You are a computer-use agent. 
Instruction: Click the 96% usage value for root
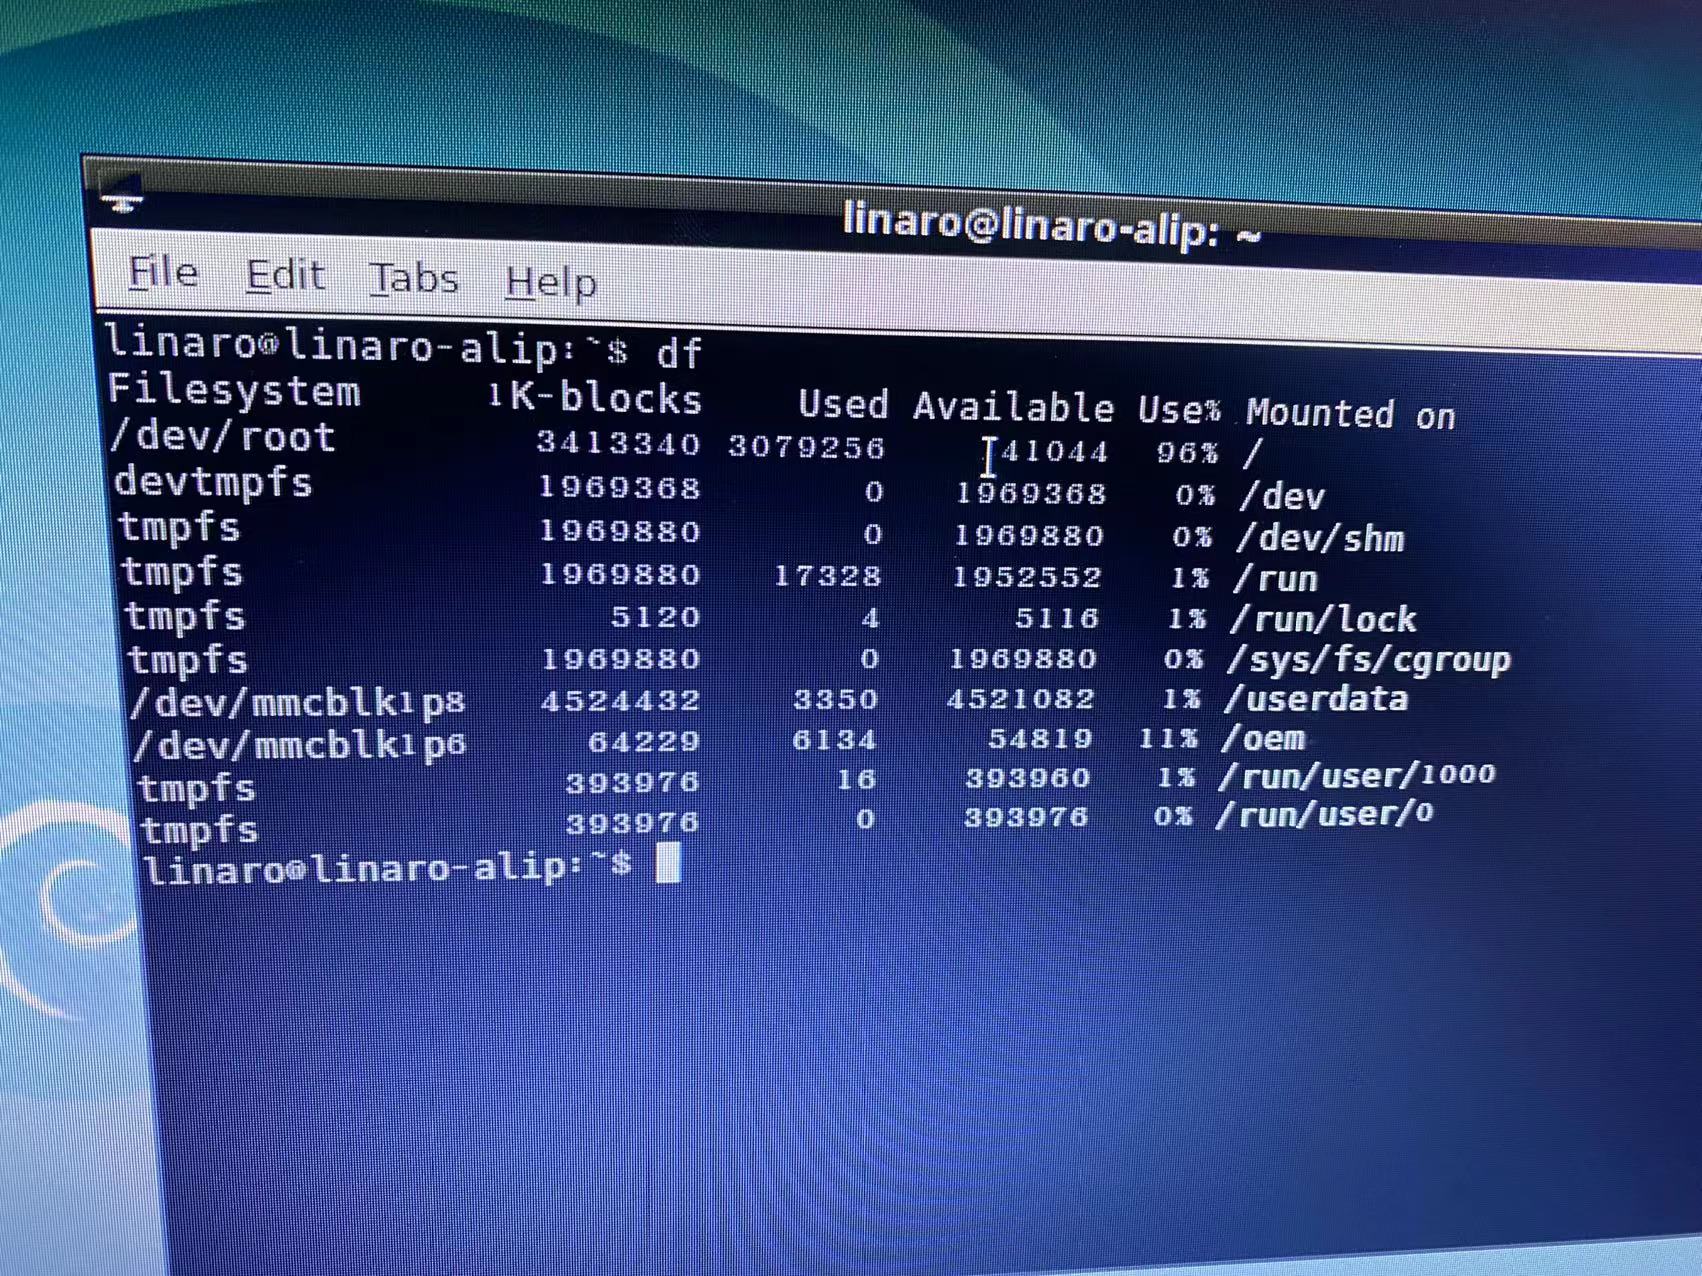click(x=1187, y=453)
